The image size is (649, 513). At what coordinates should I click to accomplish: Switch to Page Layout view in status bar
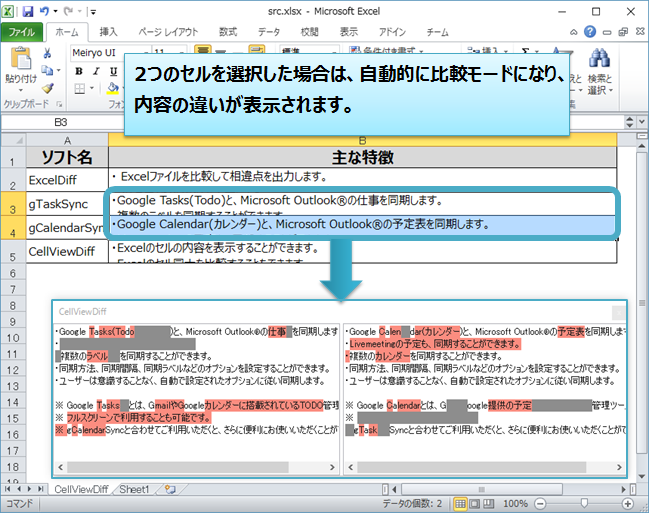coord(474,504)
